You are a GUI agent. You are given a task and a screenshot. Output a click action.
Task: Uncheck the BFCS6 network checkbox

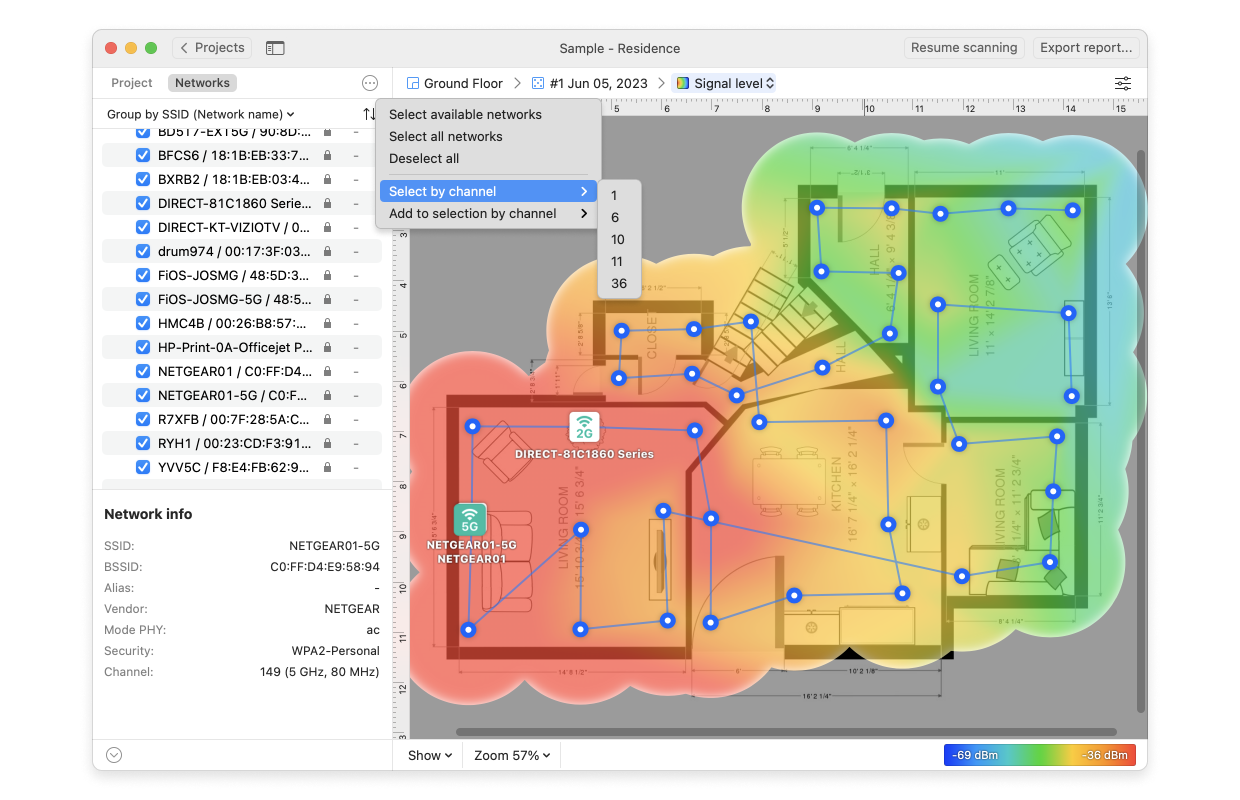click(142, 155)
